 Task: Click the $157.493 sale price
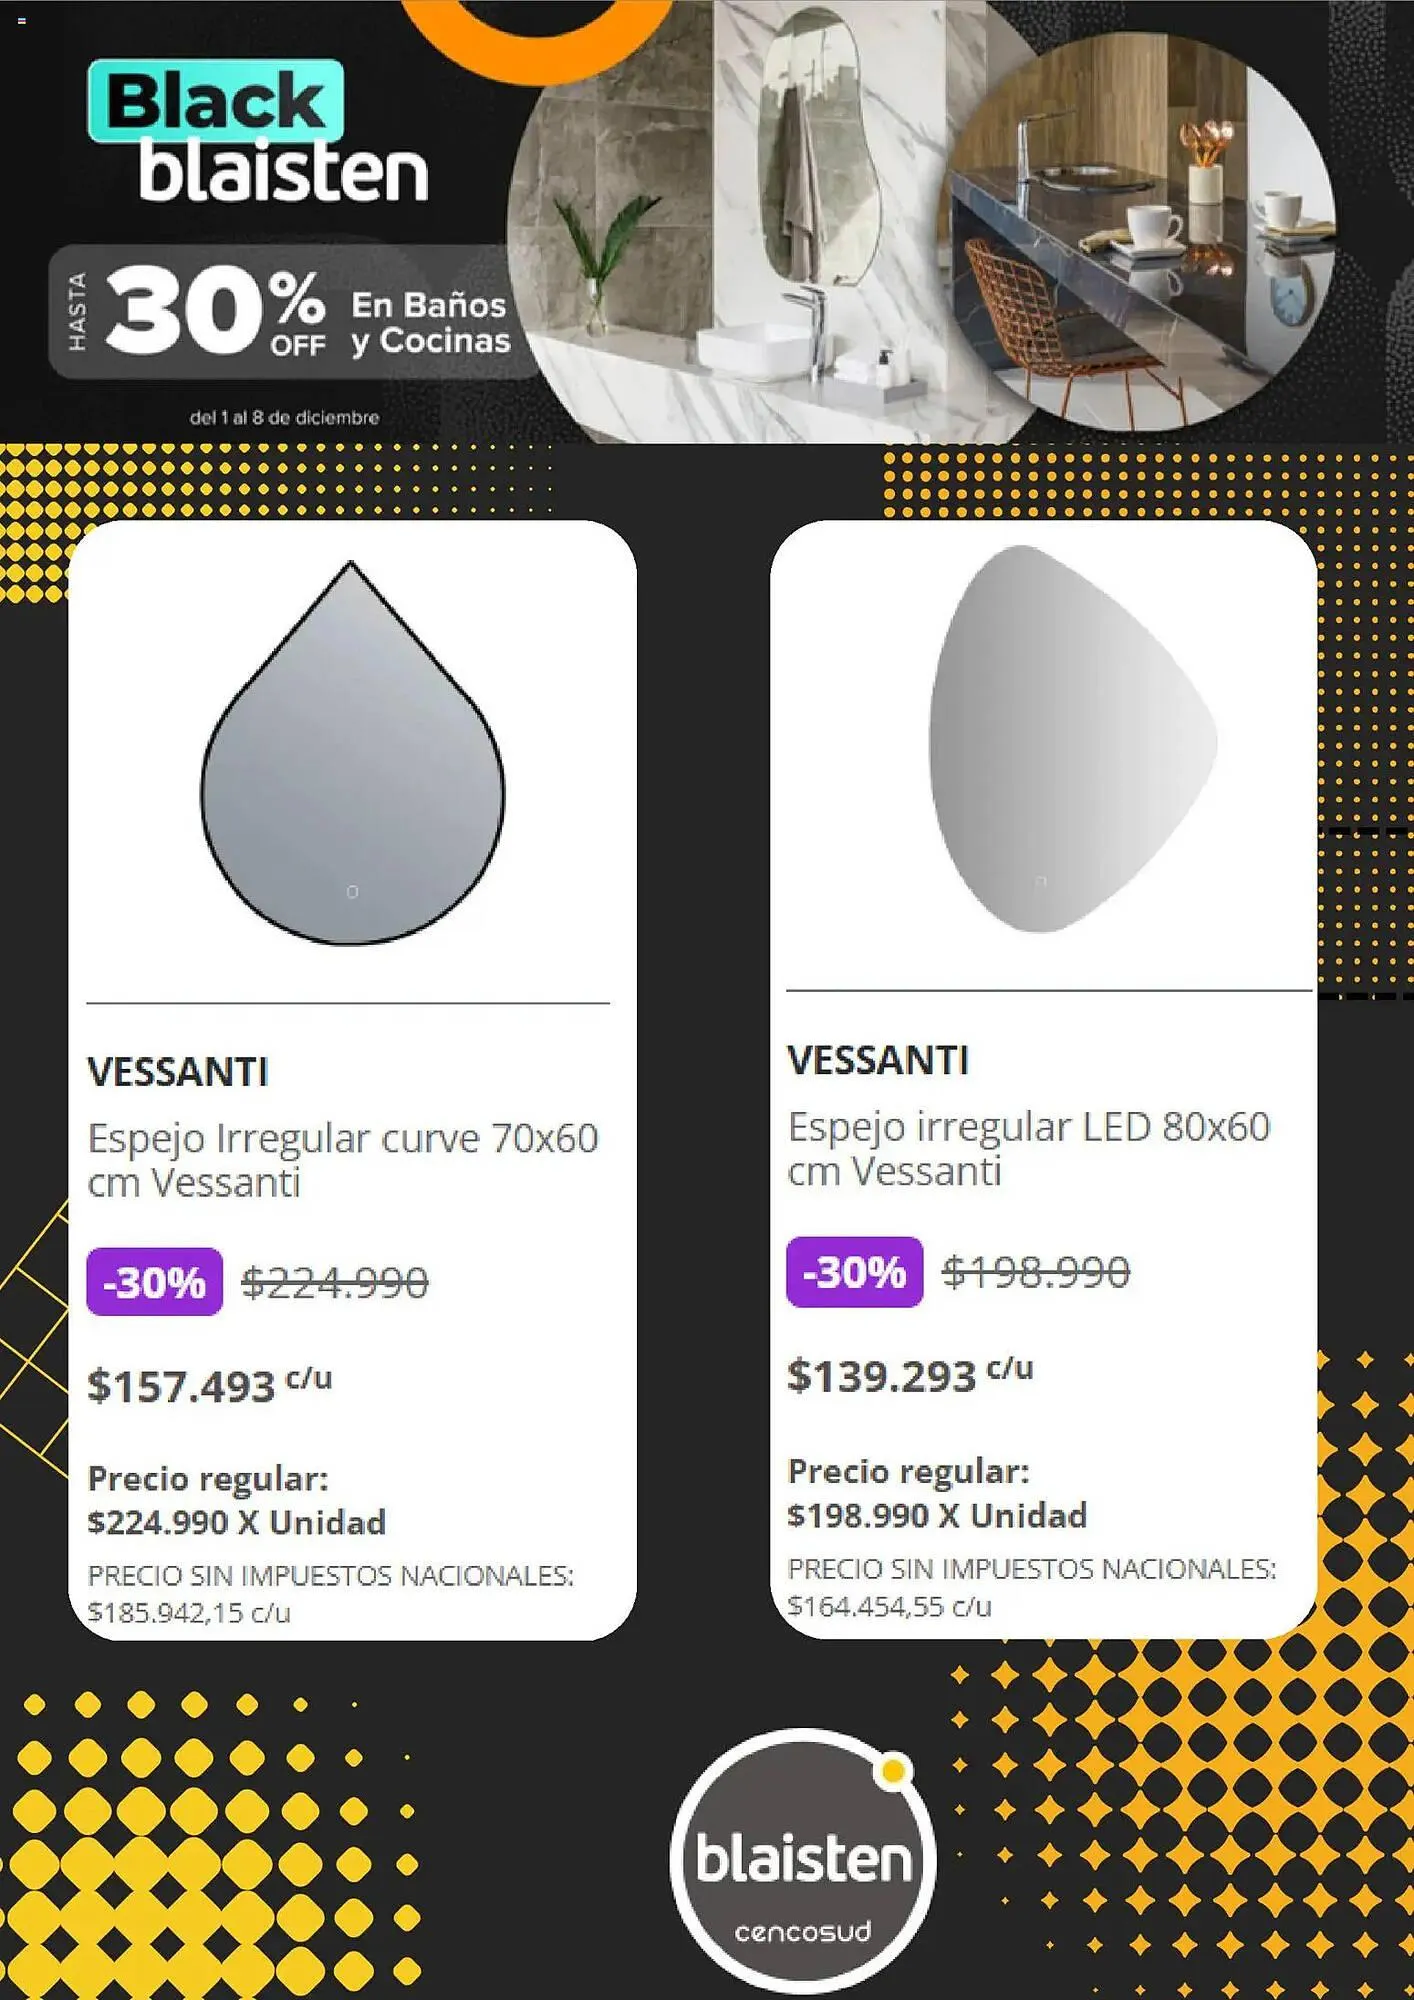click(x=182, y=1386)
